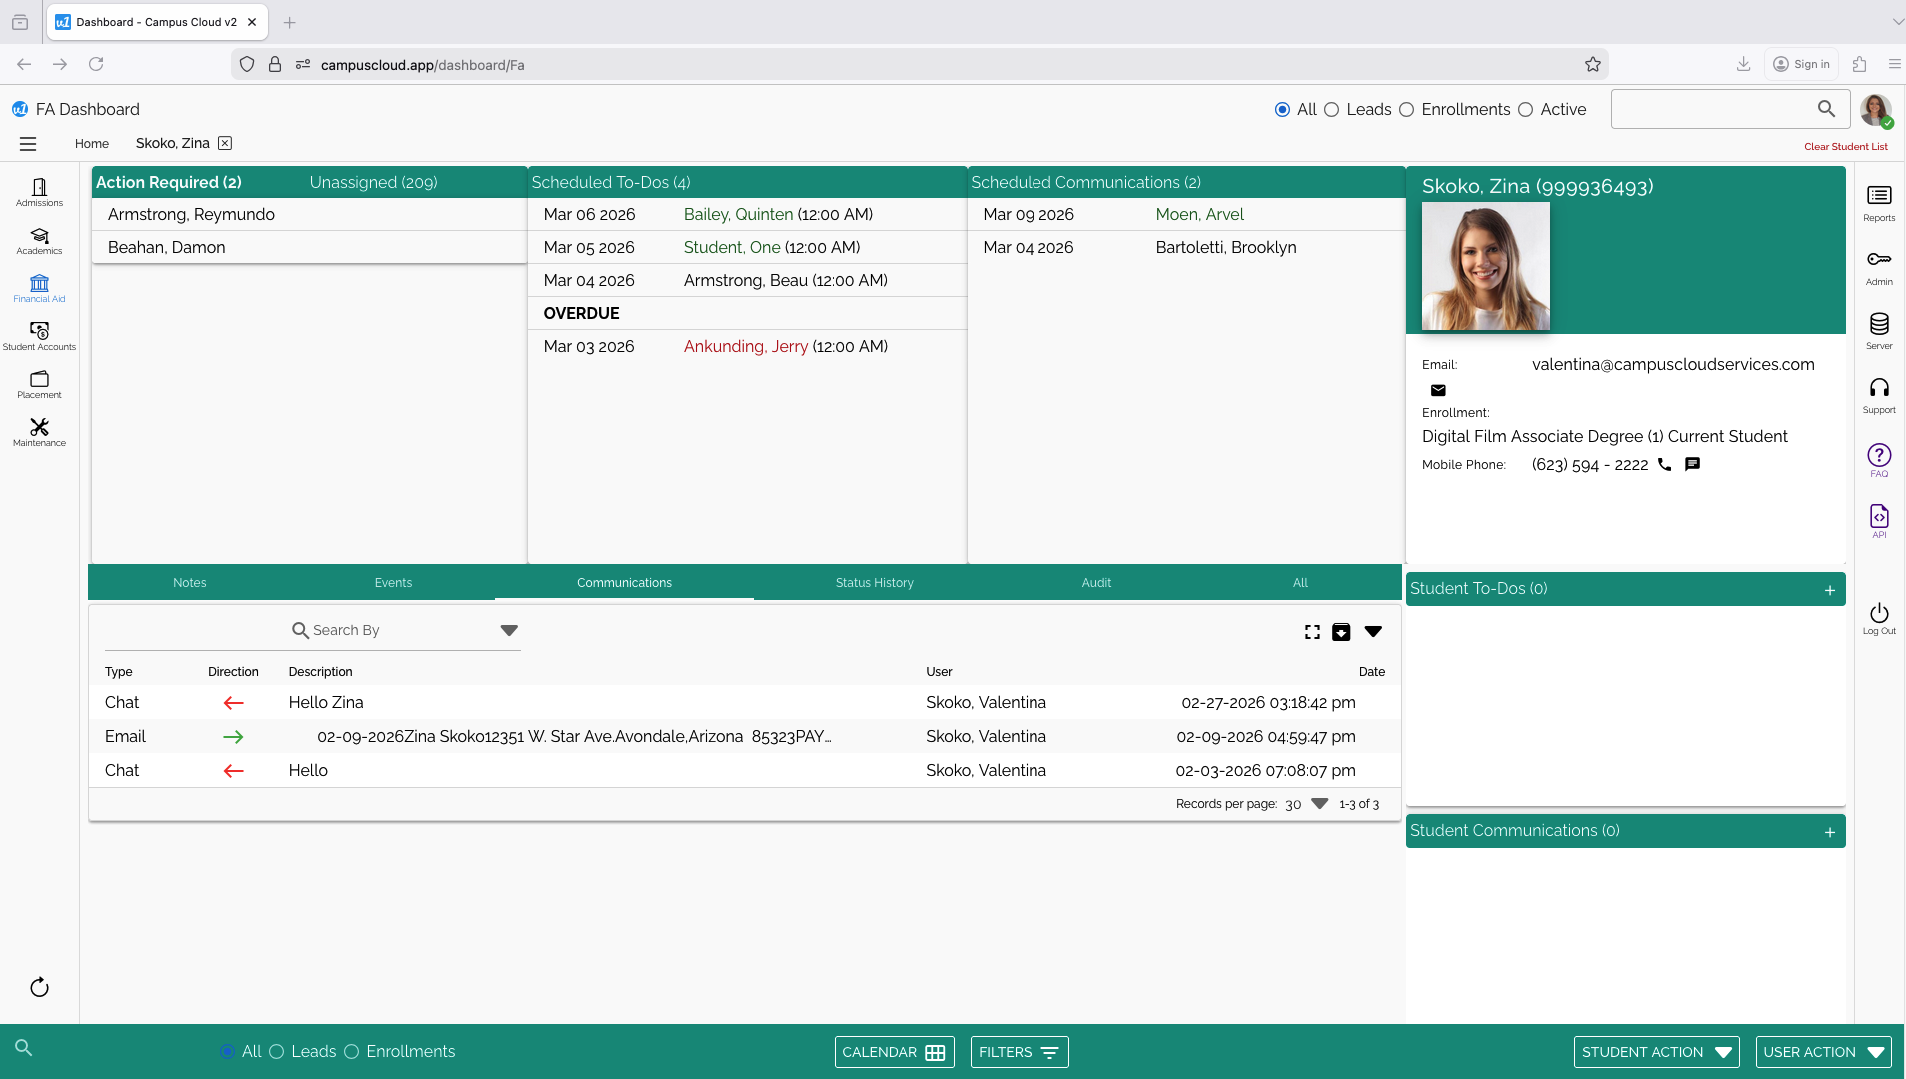Viewport: 1906px width, 1079px height.
Task: Open the Admissions section in left sidebar
Action: point(39,194)
